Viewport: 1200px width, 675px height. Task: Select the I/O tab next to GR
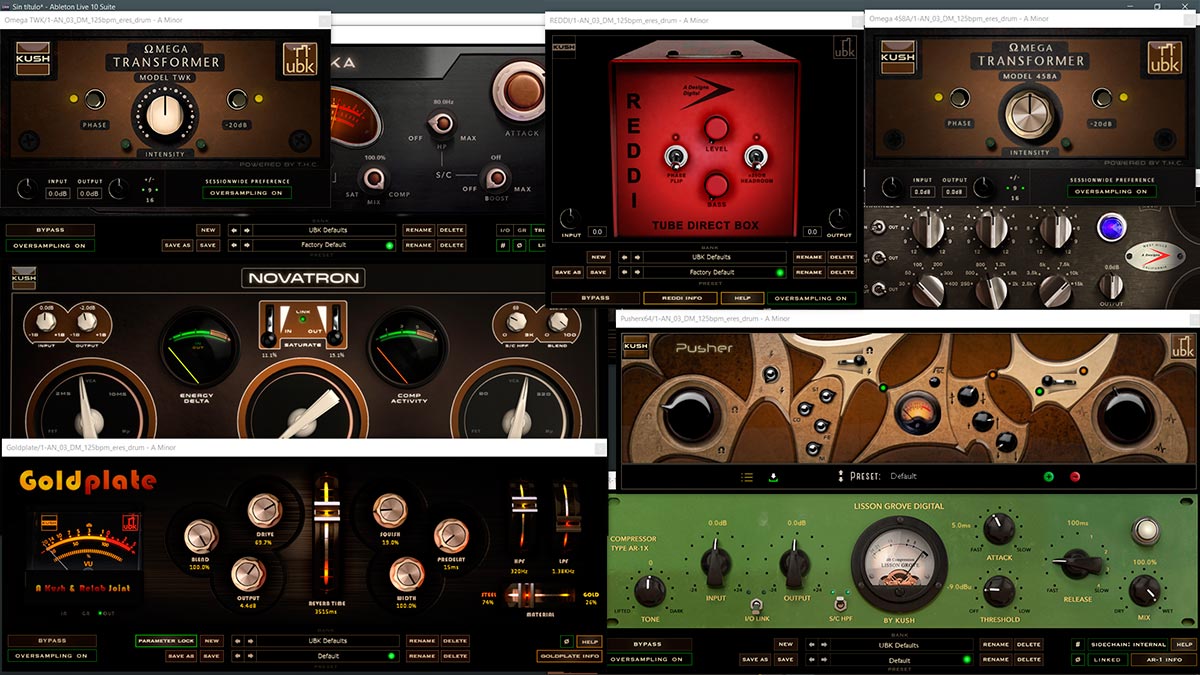pos(504,230)
